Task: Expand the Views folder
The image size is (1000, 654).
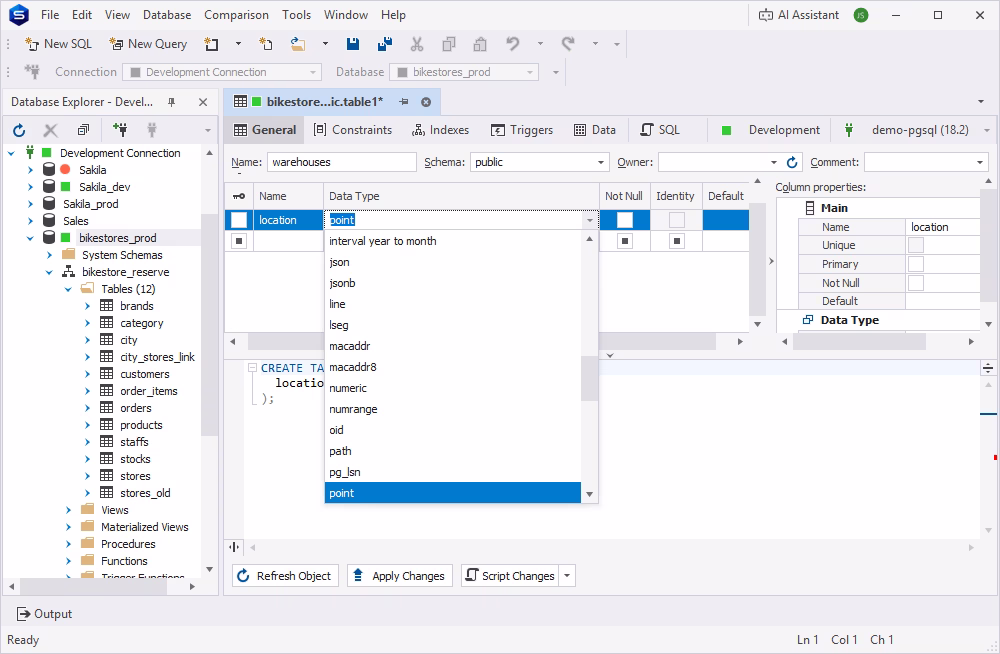Action: 68,510
